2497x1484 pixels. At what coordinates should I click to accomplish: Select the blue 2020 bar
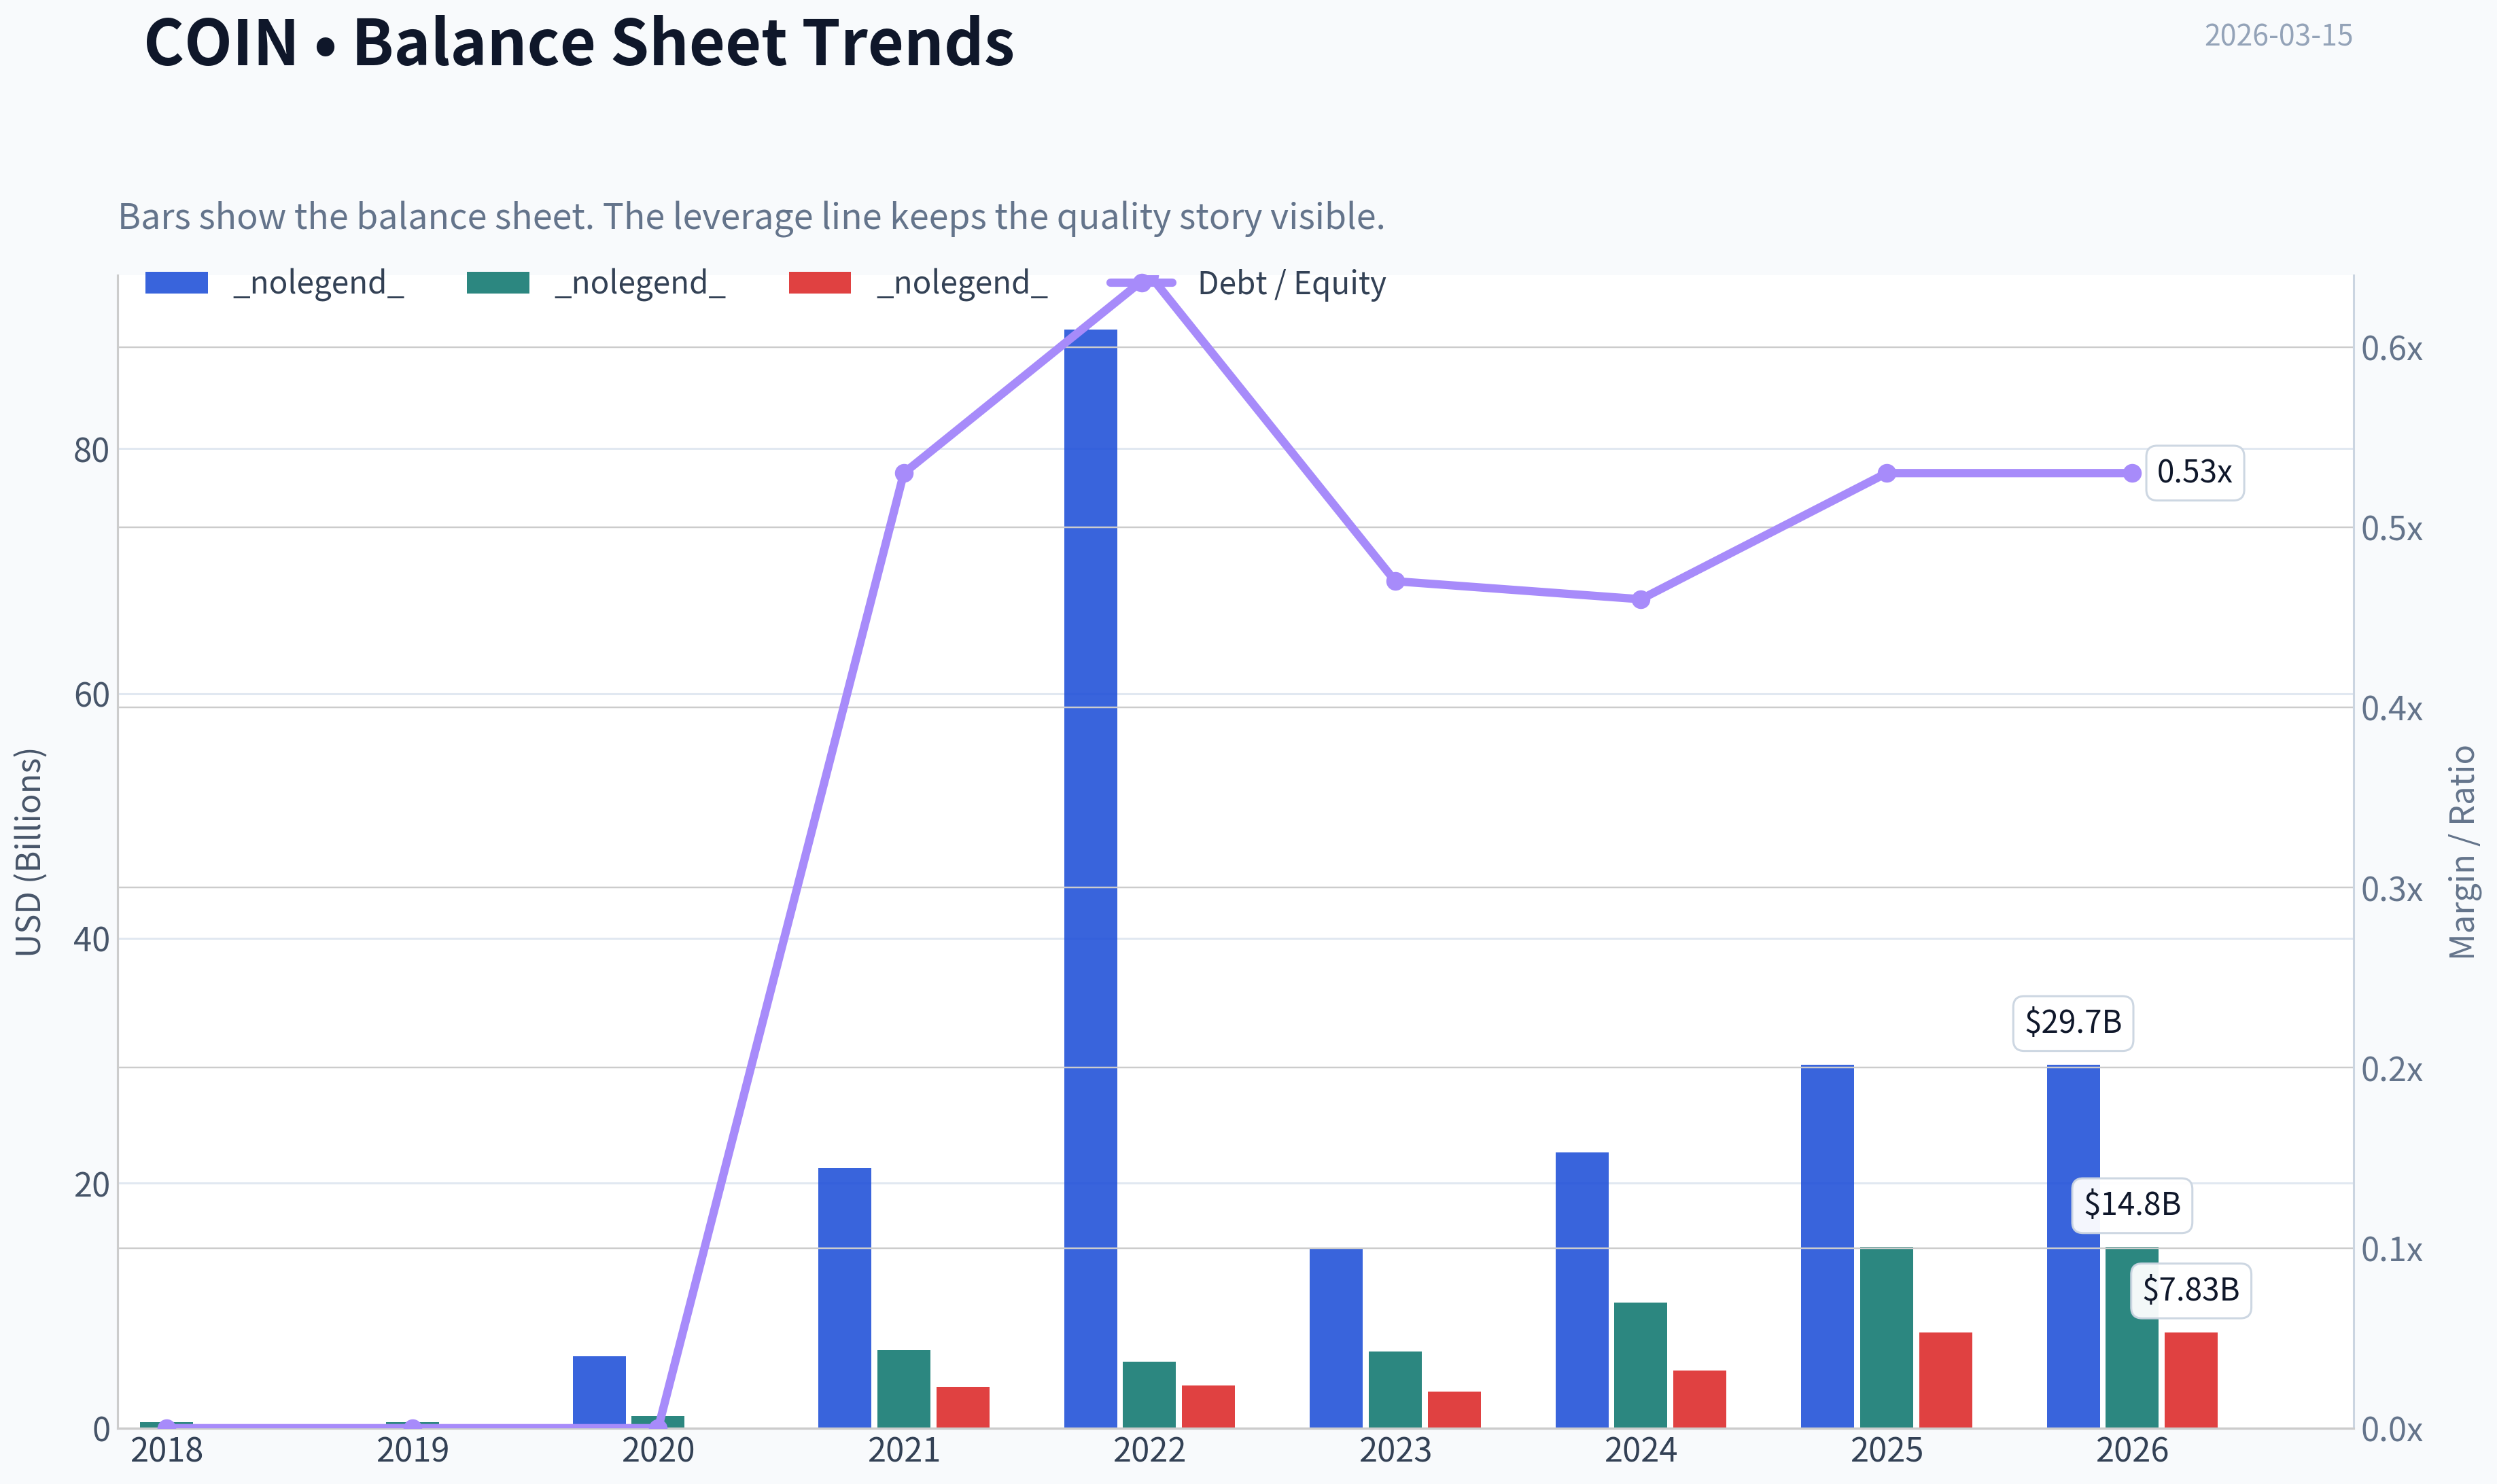click(599, 1391)
